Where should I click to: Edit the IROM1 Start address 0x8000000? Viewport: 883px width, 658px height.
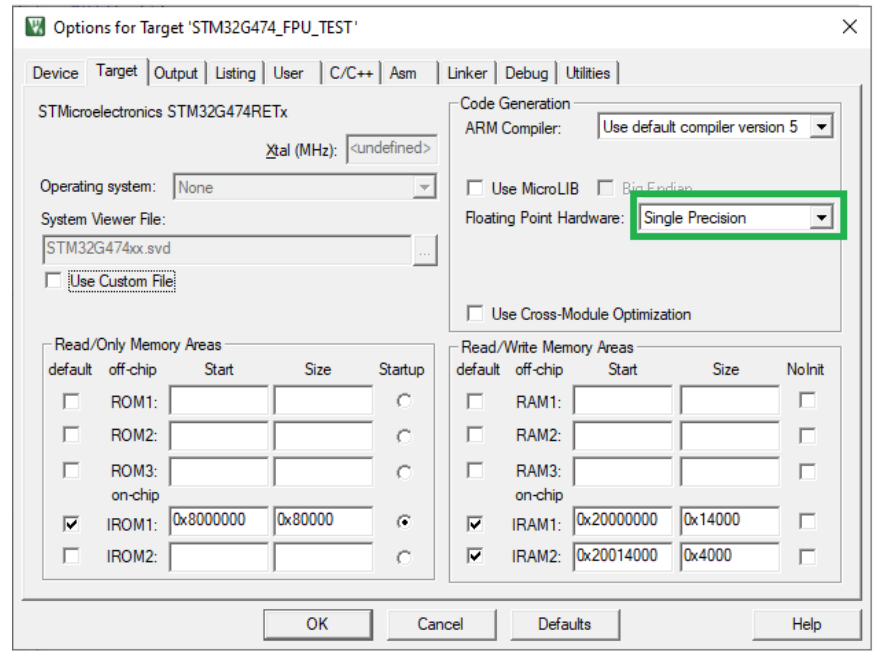[x=219, y=521]
